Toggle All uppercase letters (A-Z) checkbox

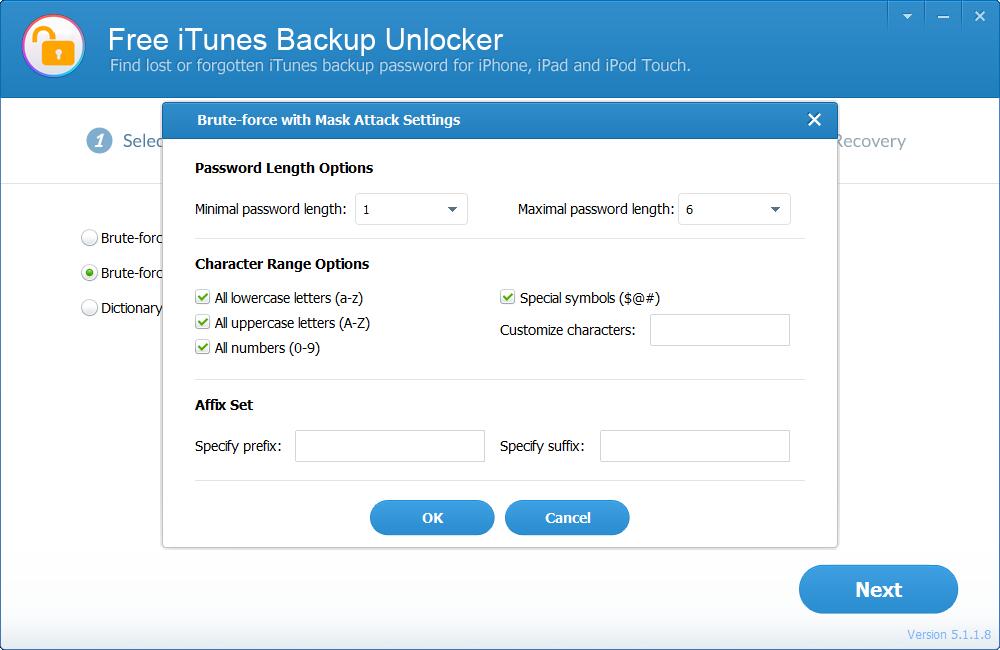click(x=203, y=322)
